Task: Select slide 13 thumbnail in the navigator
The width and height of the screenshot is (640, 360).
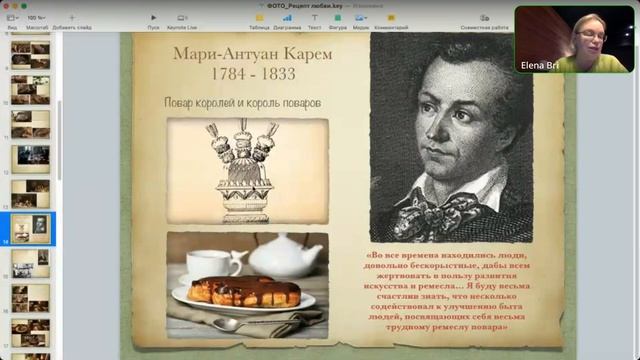Action: [31, 194]
